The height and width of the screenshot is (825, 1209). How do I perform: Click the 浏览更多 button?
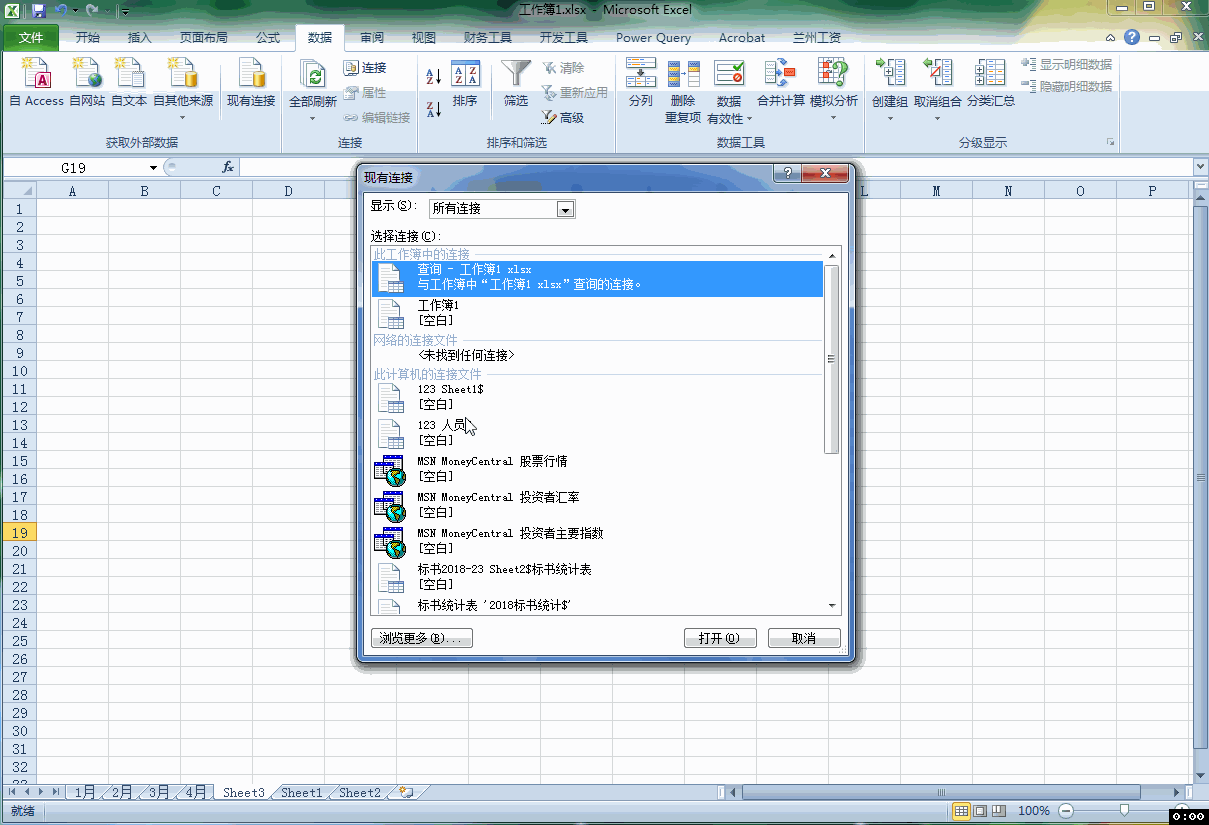[421, 638]
